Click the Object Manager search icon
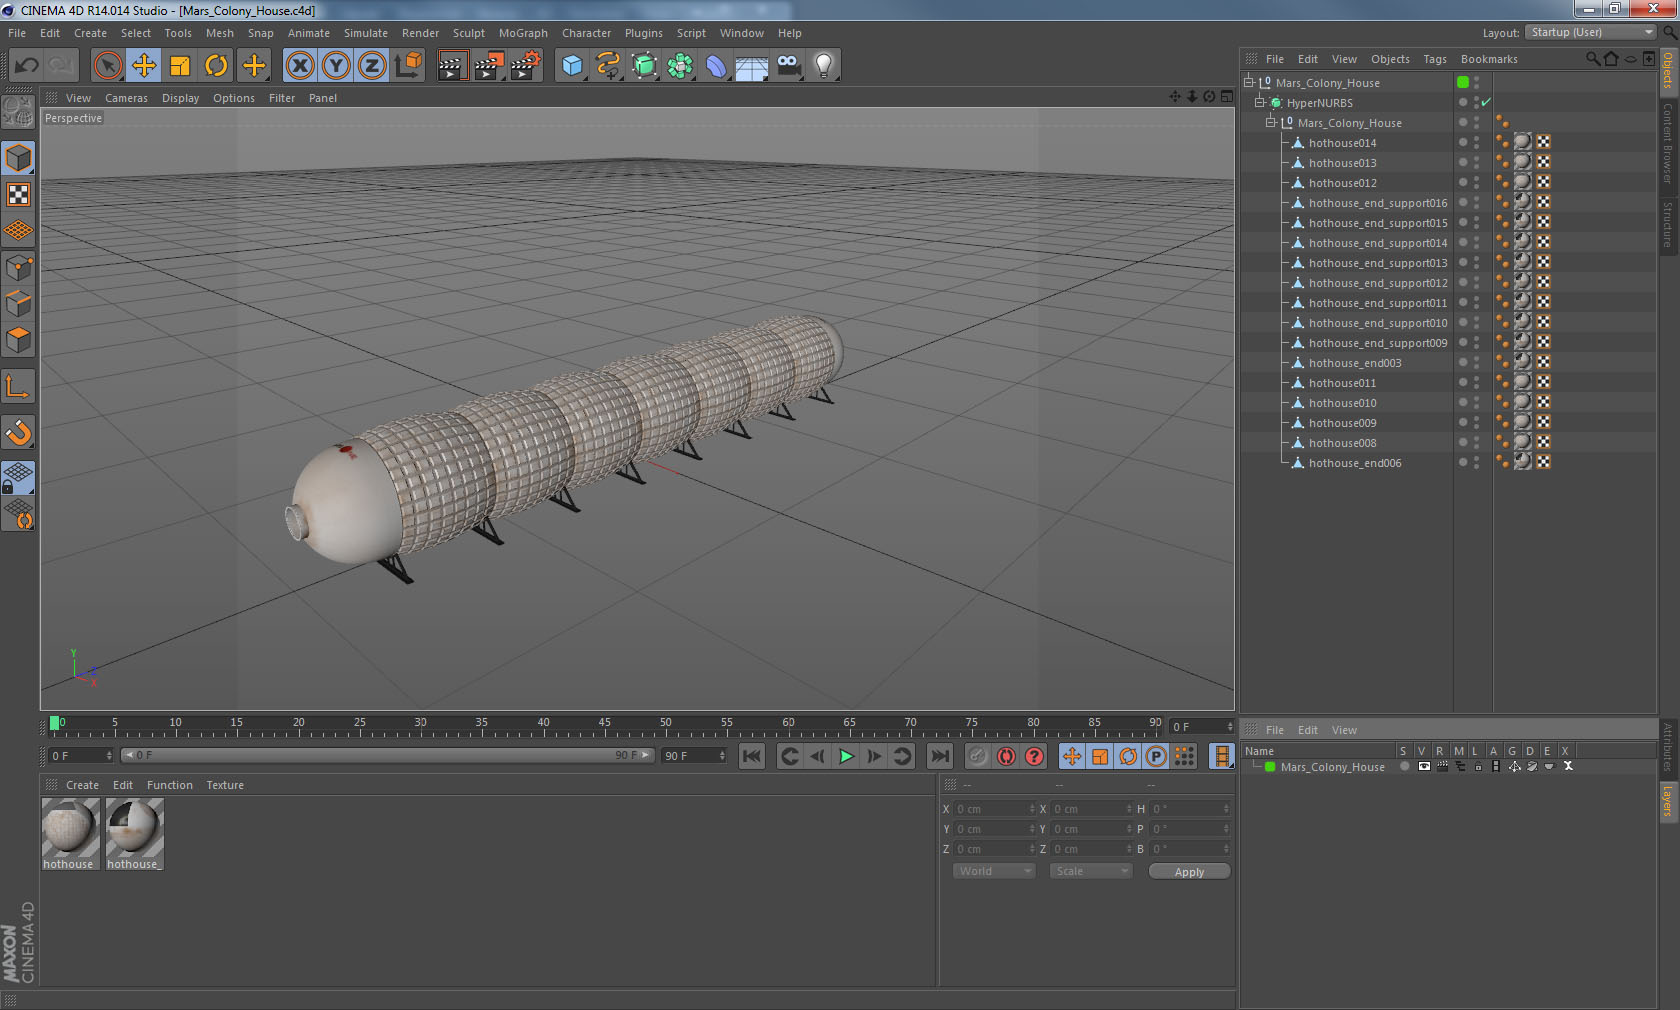This screenshot has height=1010, width=1680. click(x=1592, y=59)
